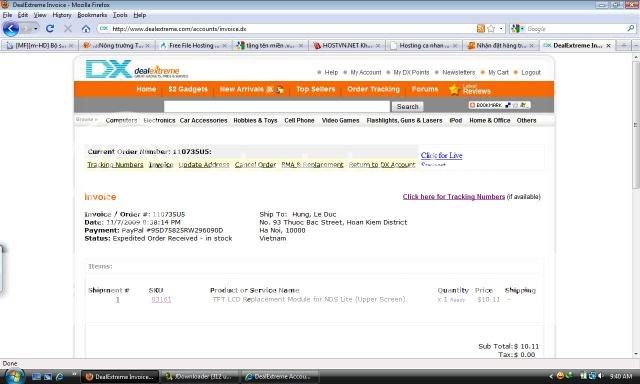Screen dimensions: 640x384
Task: Click the Logout link
Action: [x=531, y=72]
